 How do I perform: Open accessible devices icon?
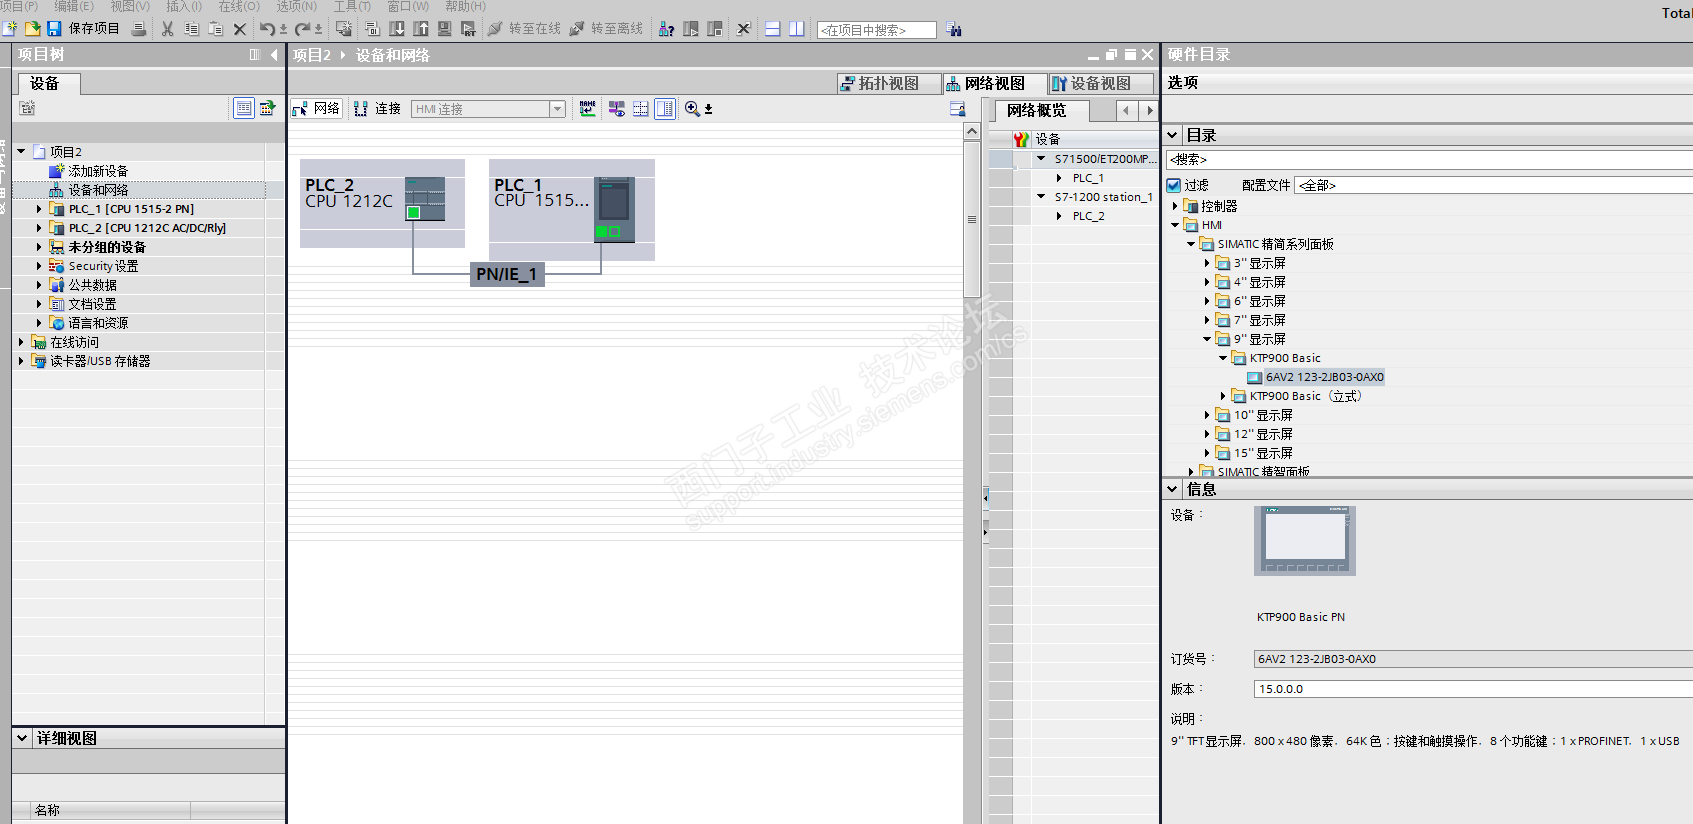[x=667, y=29]
